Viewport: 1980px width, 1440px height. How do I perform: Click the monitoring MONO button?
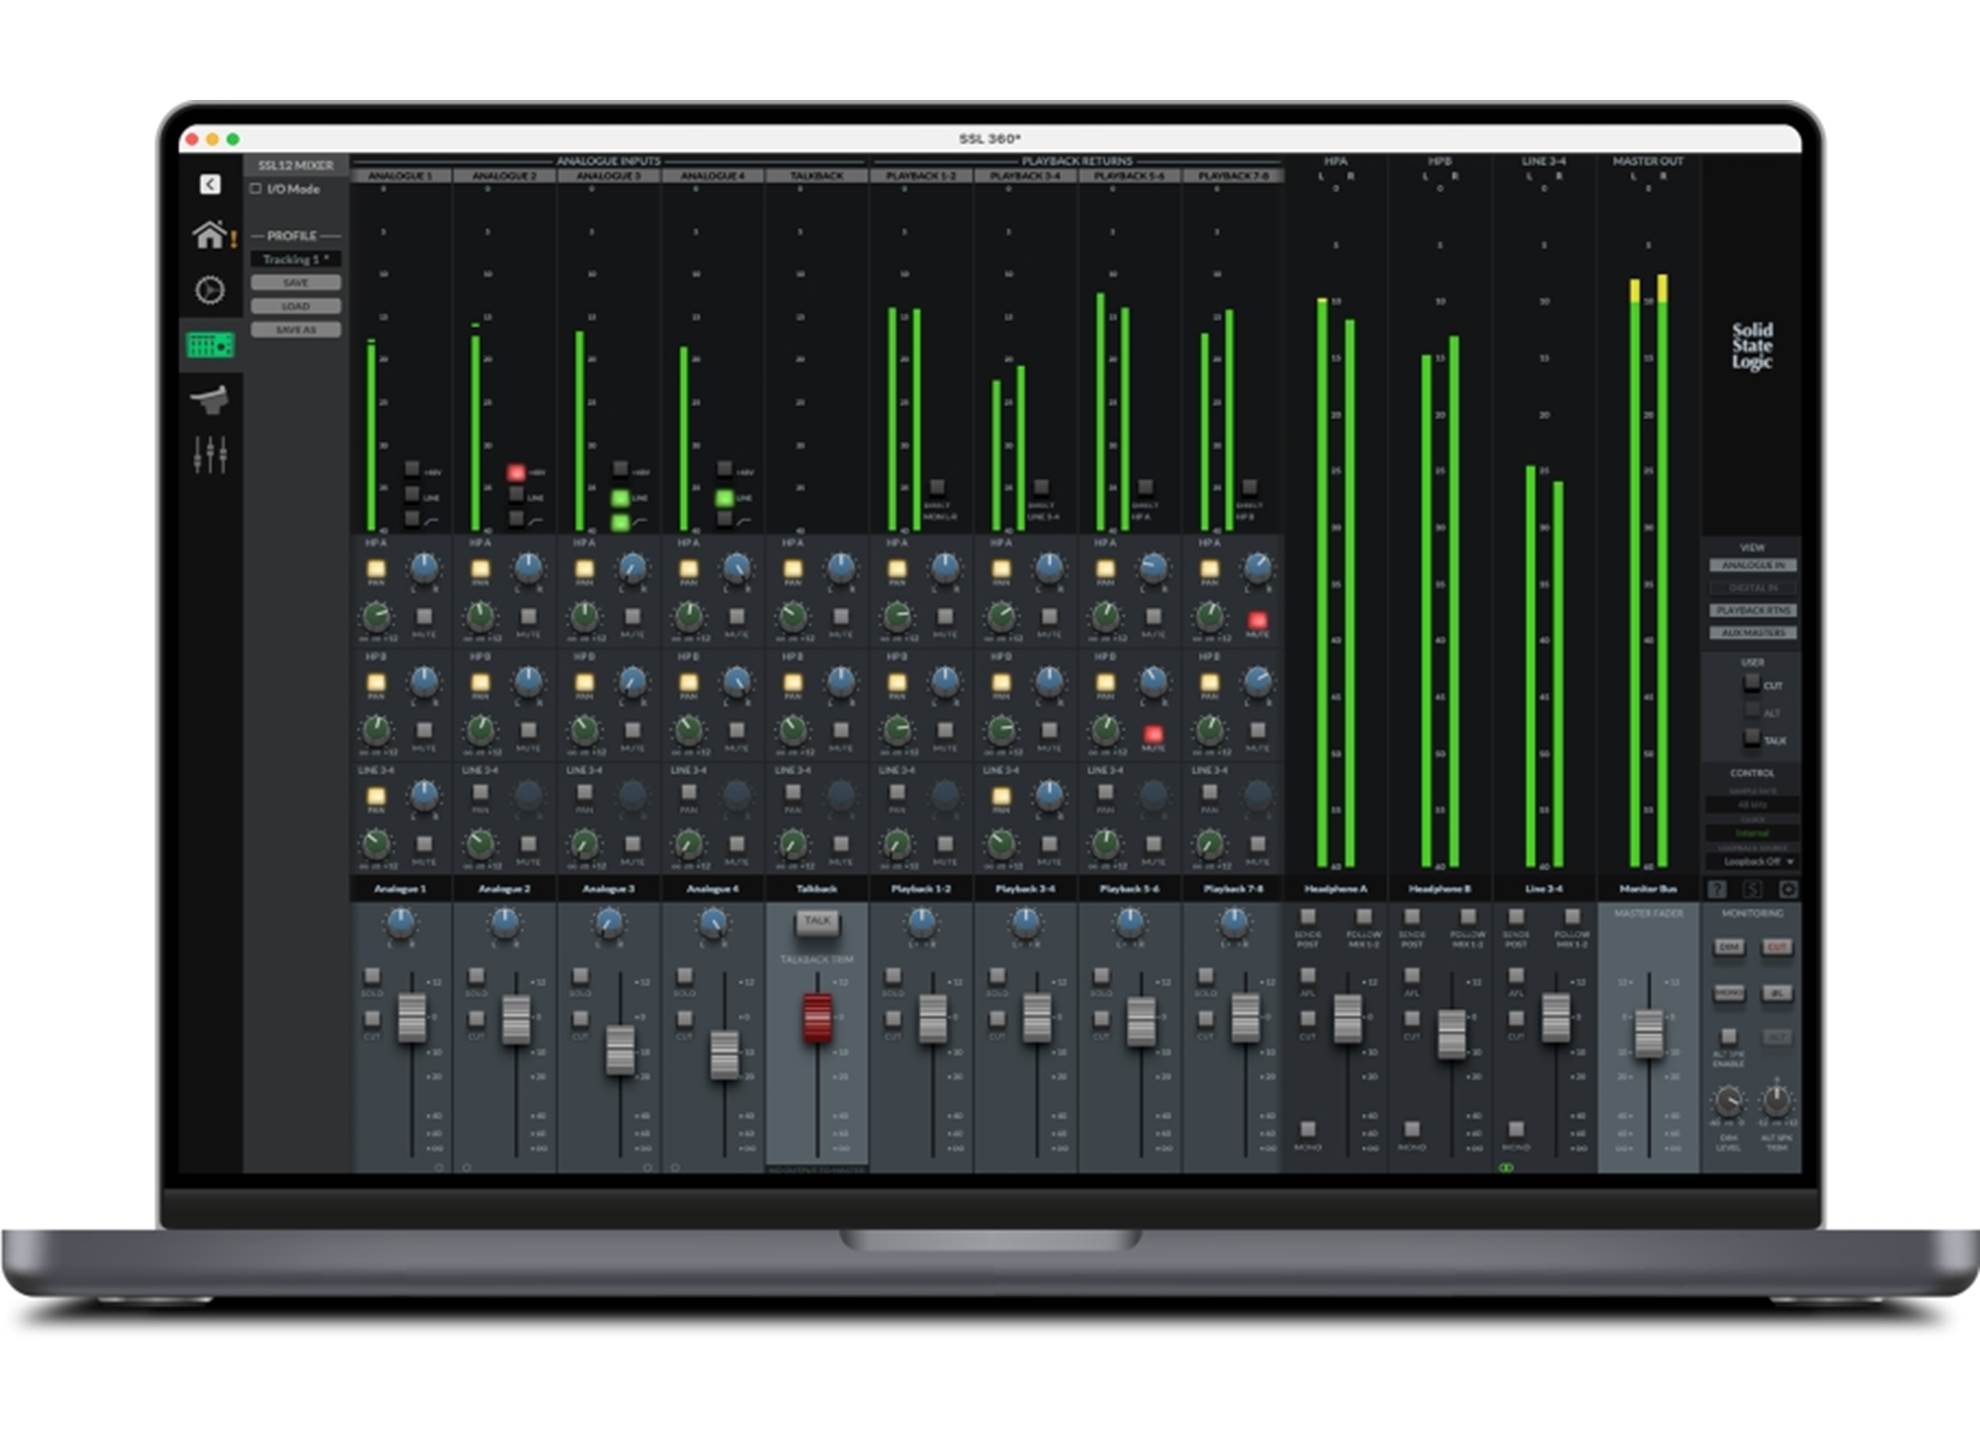(x=1729, y=992)
